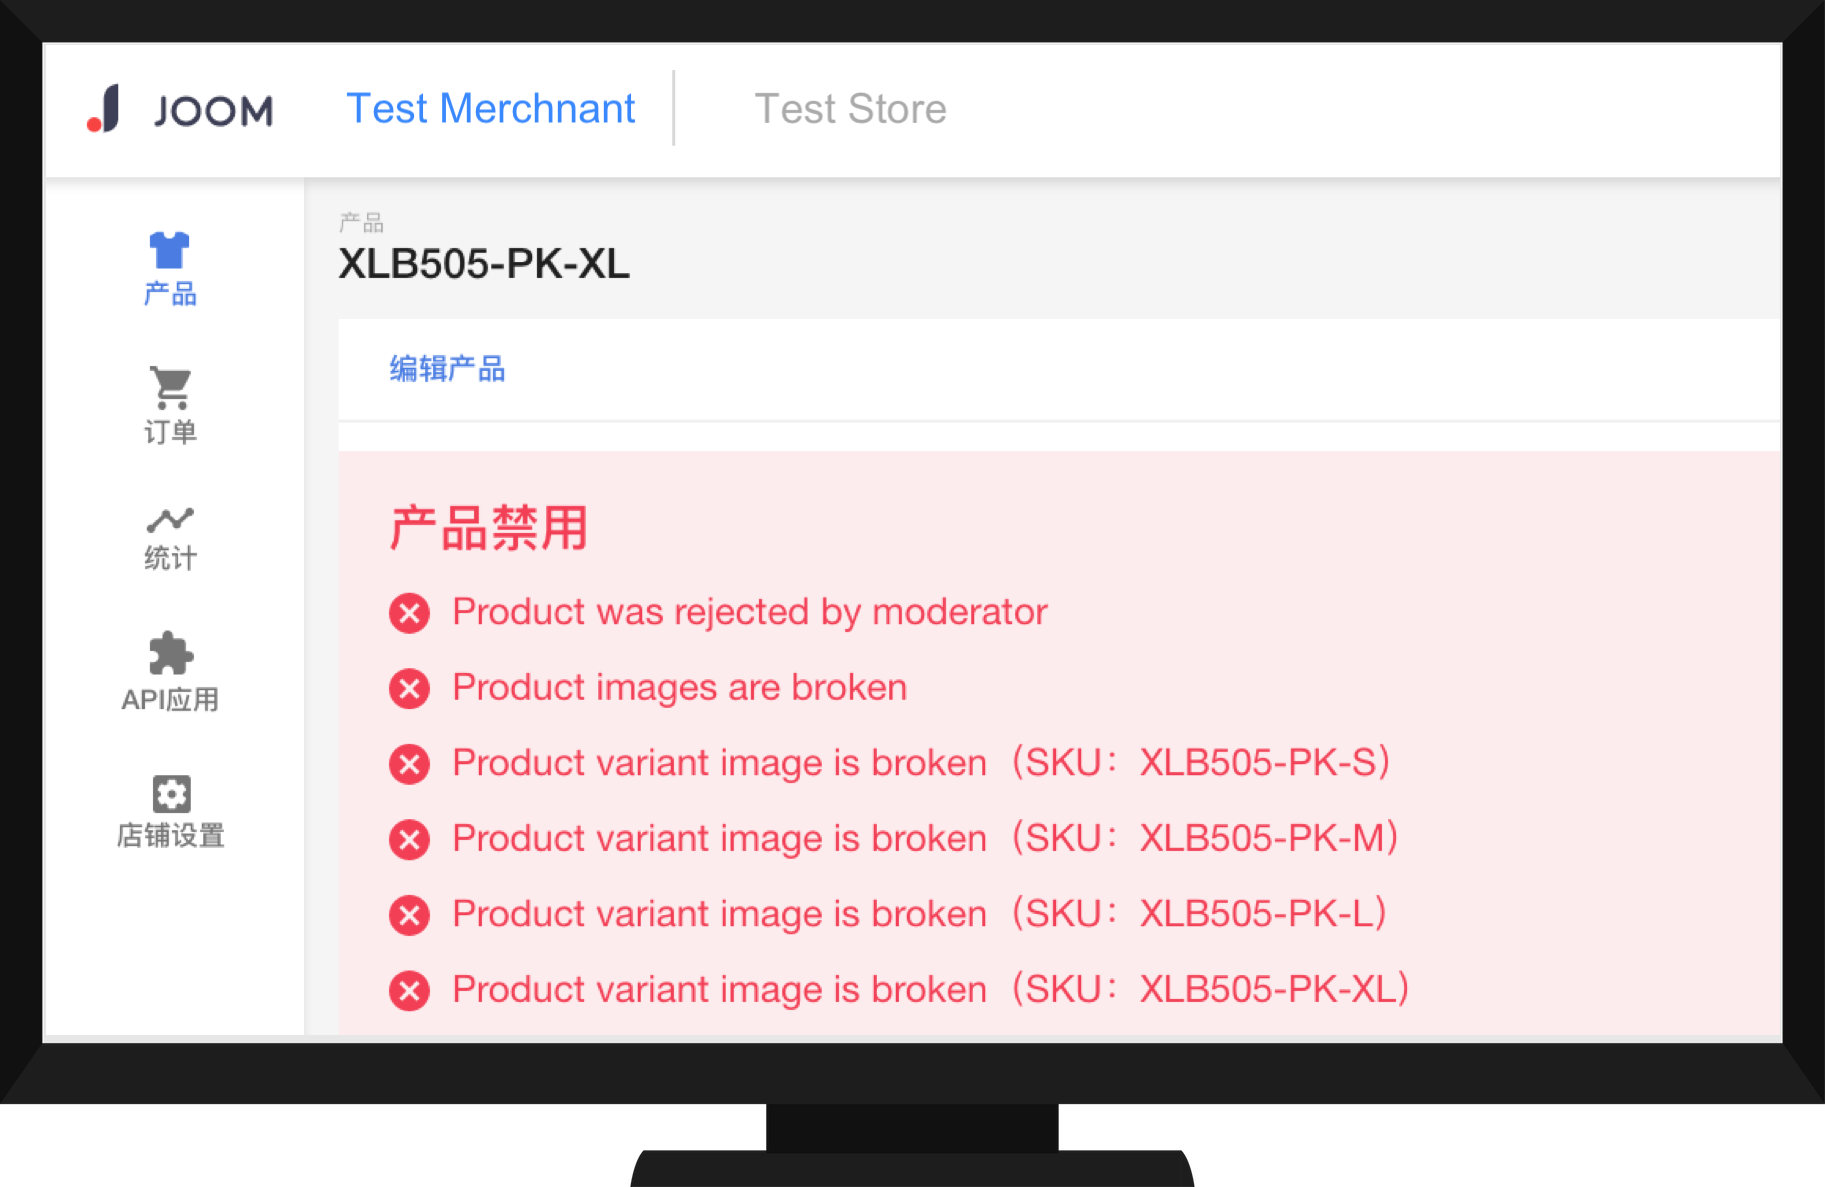The height and width of the screenshot is (1187, 1825).
Task: Switch to the Test Store tab
Action: coord(851,108)
